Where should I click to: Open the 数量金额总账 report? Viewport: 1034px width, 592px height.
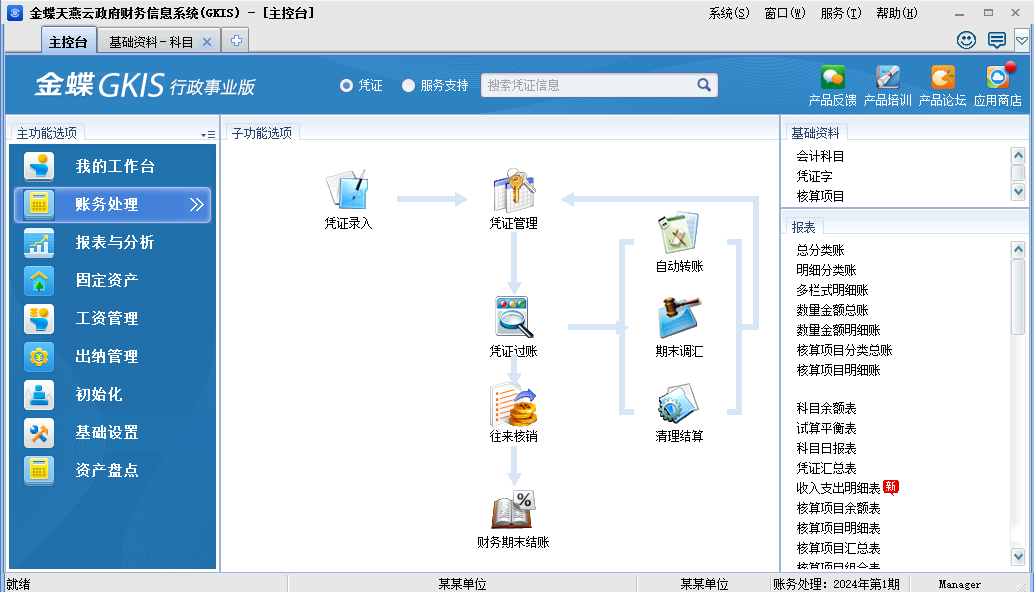tap(832, 310)
